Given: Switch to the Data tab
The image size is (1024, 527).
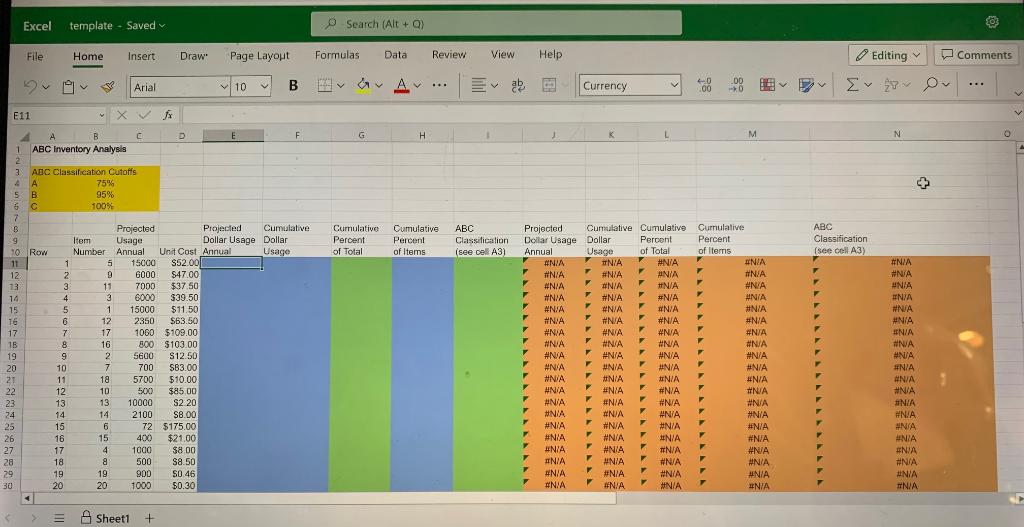Looking at the screenshot, I should point(395,55).
